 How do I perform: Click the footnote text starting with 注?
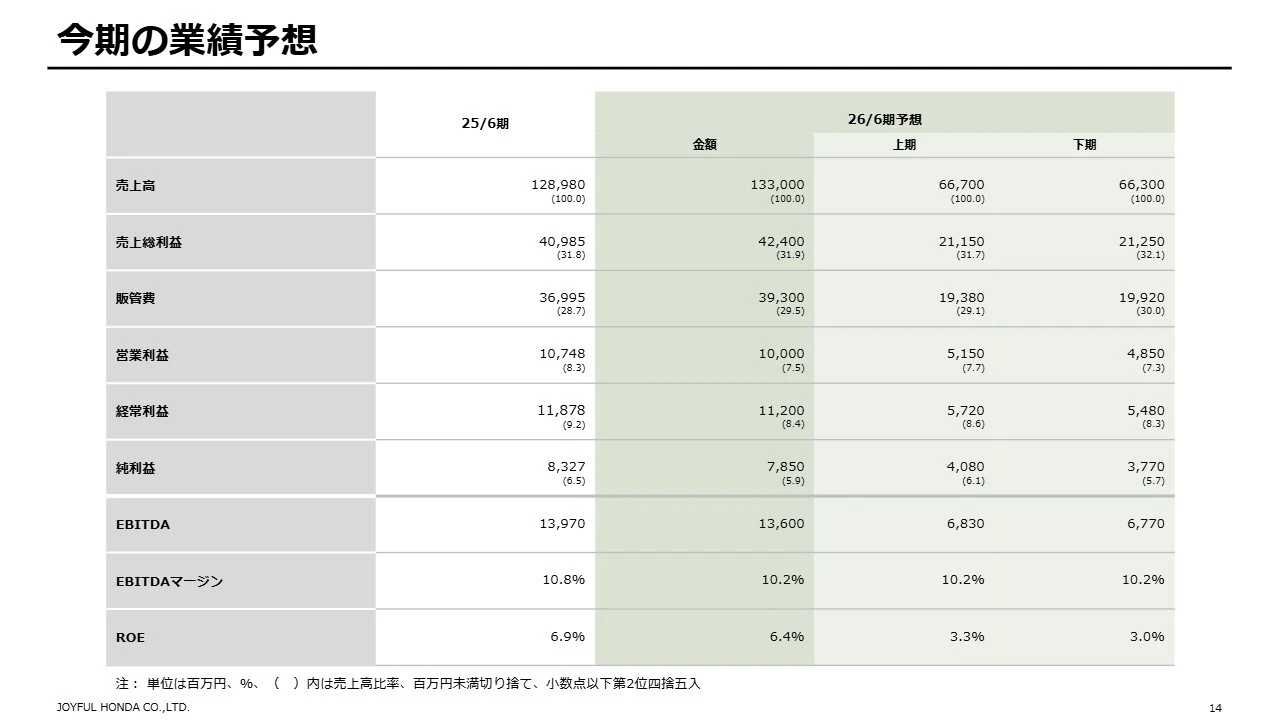pos(408,684)
